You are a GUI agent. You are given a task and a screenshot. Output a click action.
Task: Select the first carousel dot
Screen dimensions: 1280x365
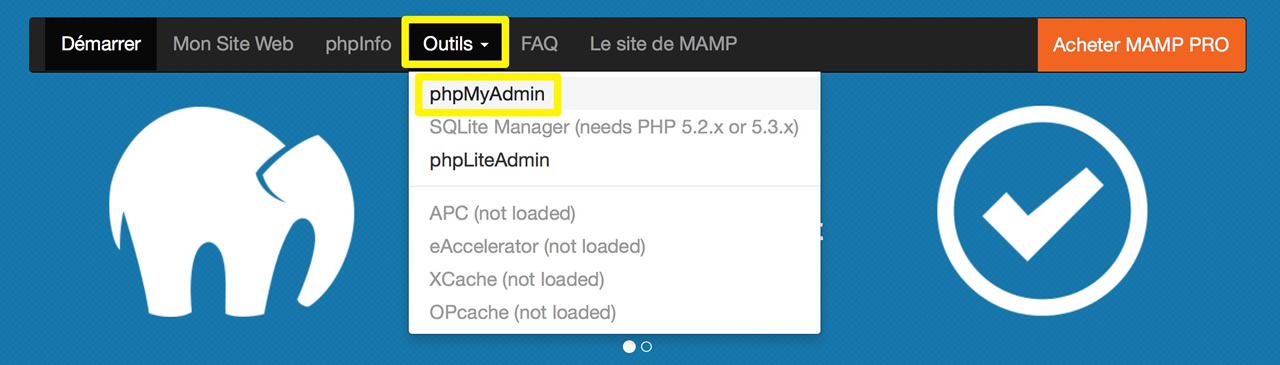tap(629, 346)
